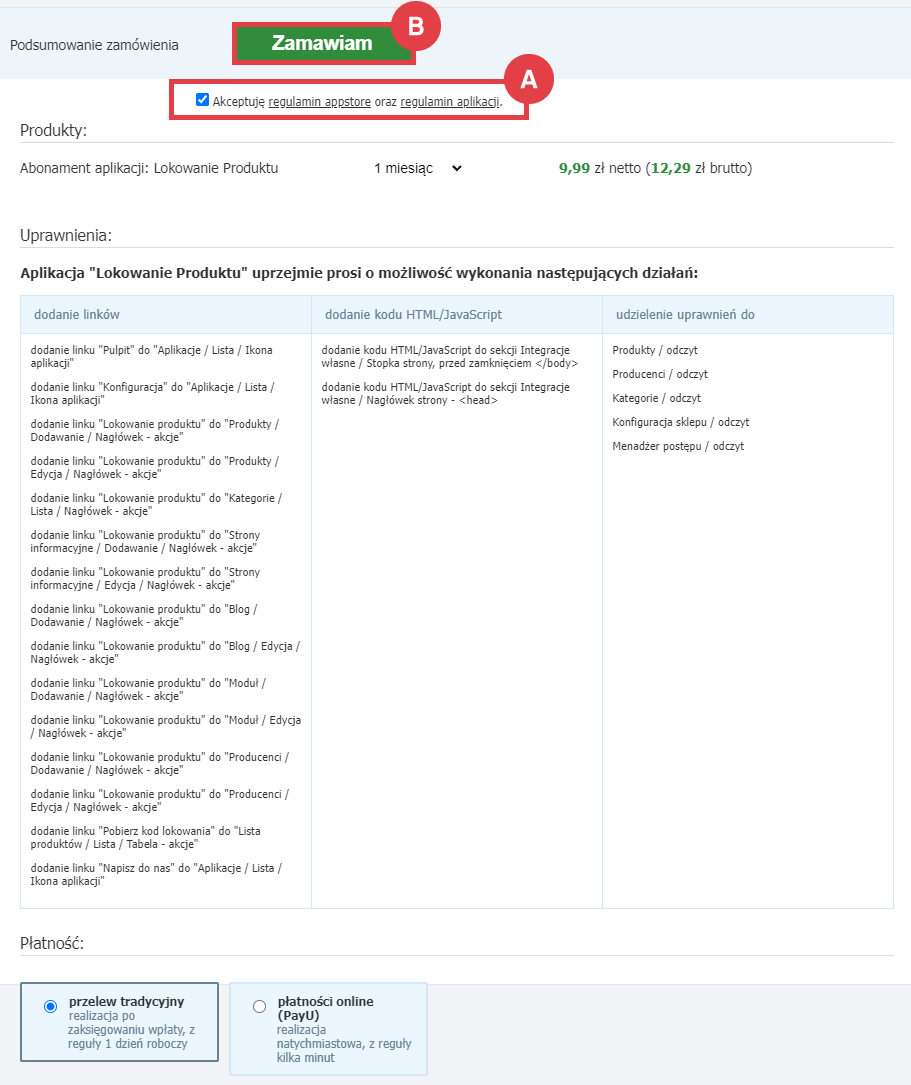911x1085 pixels.
Task: Click the red circle badge labeled B
Action: 416,27
